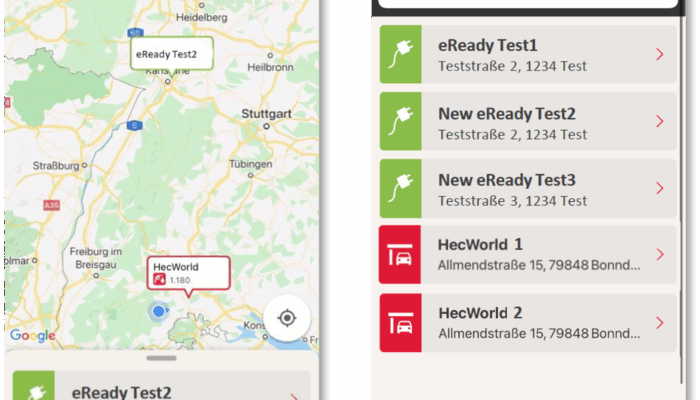Select the HecWorld map marker callout
Viewport: 700px width, 400px height.
pyautogui.click(x=188, y=273)
